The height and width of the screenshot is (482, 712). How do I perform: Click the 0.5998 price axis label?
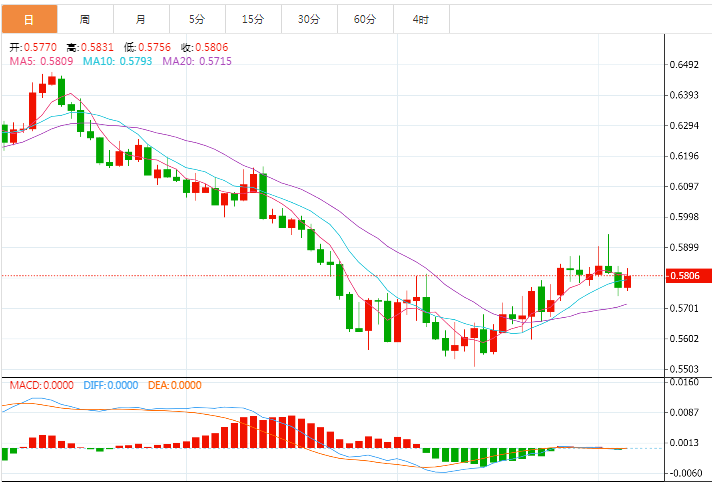click(684, 217)
